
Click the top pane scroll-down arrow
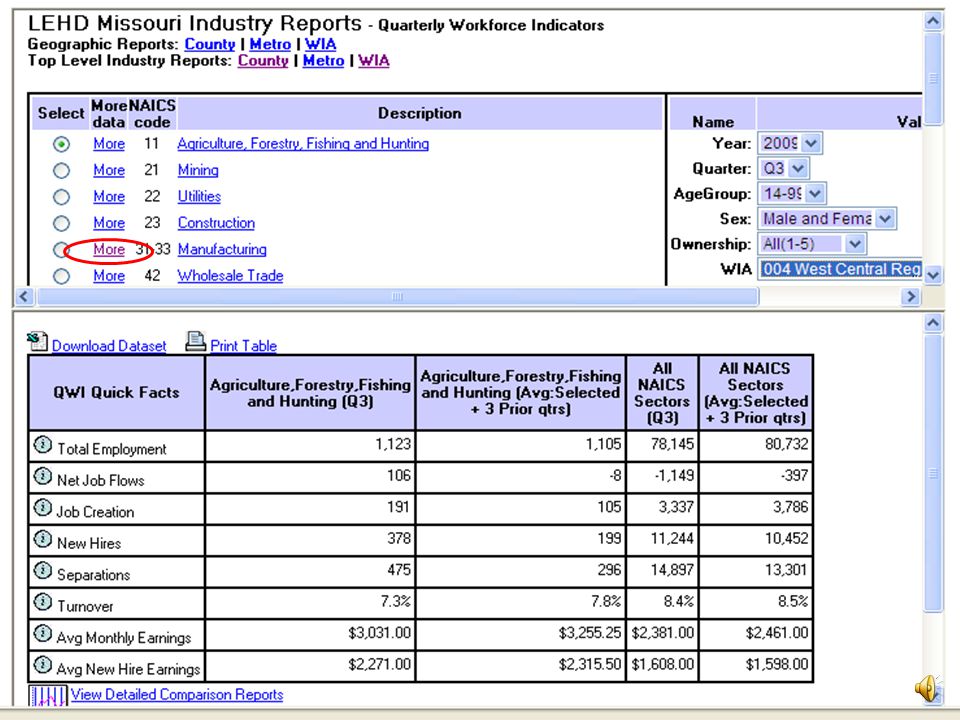click(932, 275)
